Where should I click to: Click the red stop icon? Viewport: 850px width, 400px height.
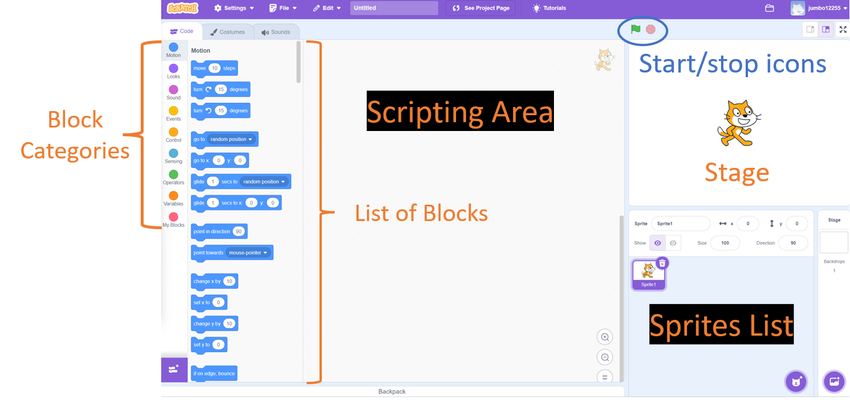point(651,29)
